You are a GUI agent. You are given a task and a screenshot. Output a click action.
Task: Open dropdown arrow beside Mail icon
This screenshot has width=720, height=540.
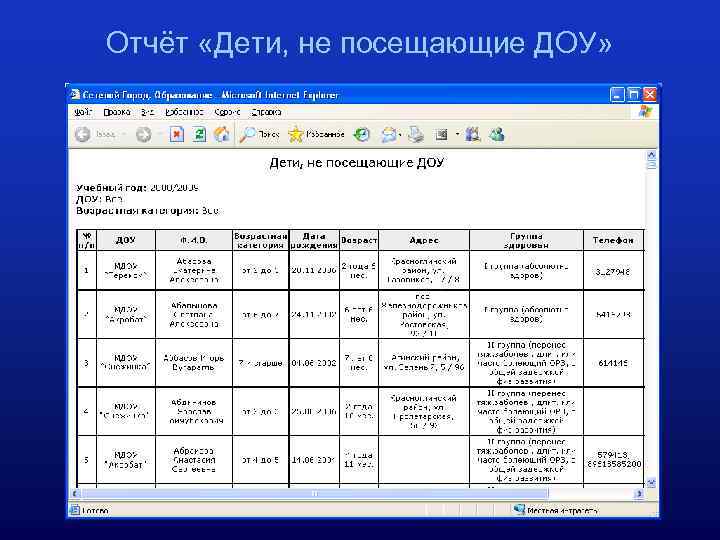400,135
